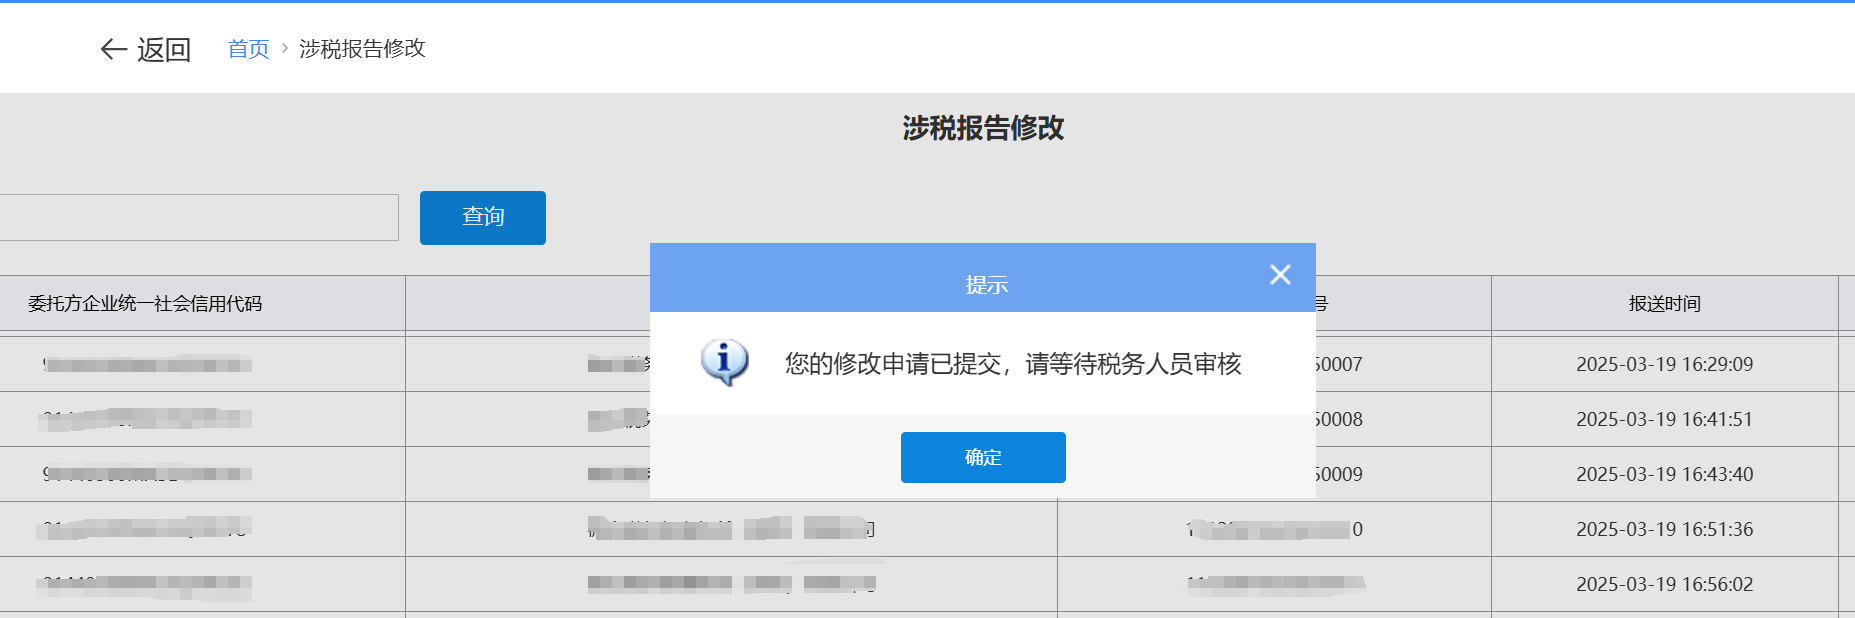Image resolution: width=1855 pixels, height=618 pixels.
Task: Confirm the dialog with 确定
Action: (x=983, y=457)
